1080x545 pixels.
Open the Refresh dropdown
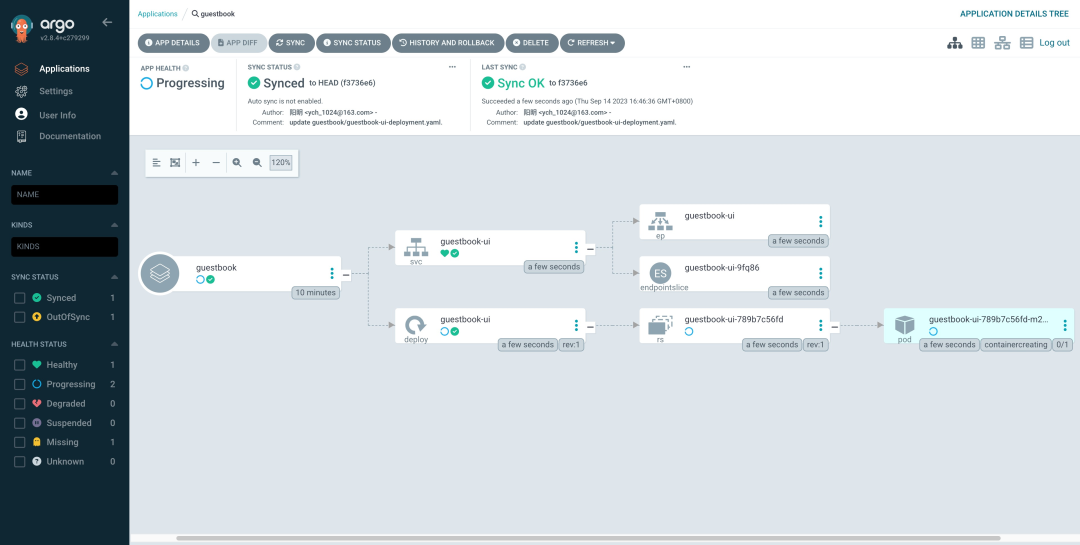point(592,43)
